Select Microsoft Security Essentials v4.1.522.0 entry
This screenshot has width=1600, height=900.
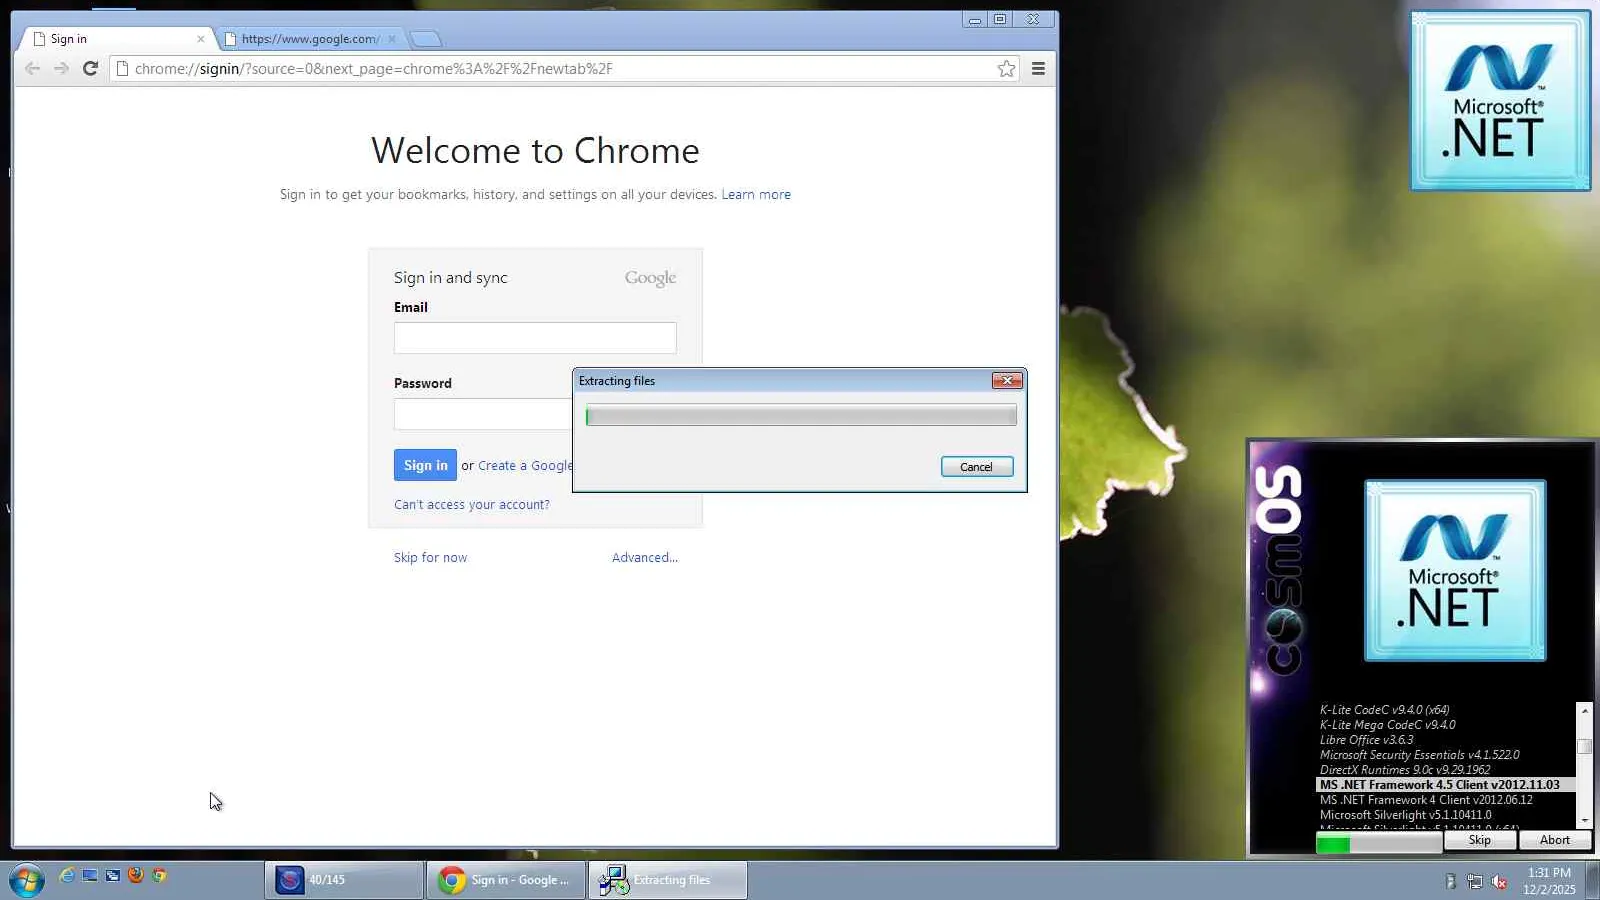1419,755
